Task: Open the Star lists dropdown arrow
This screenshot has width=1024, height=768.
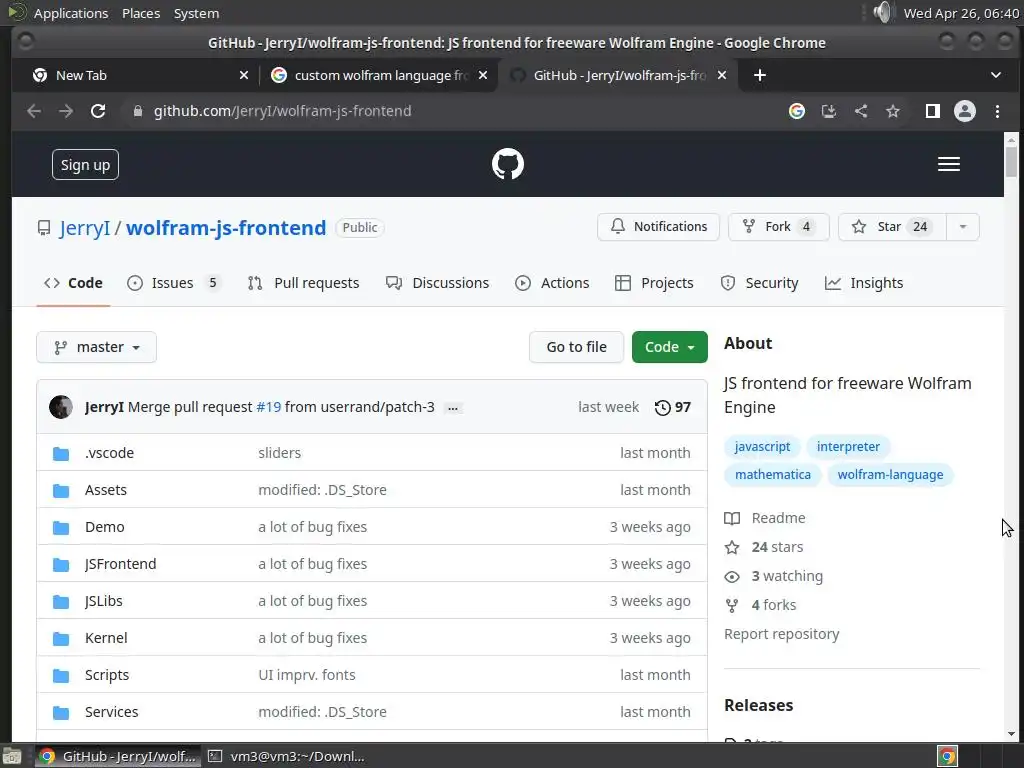Action: click(x=963, y=227)
